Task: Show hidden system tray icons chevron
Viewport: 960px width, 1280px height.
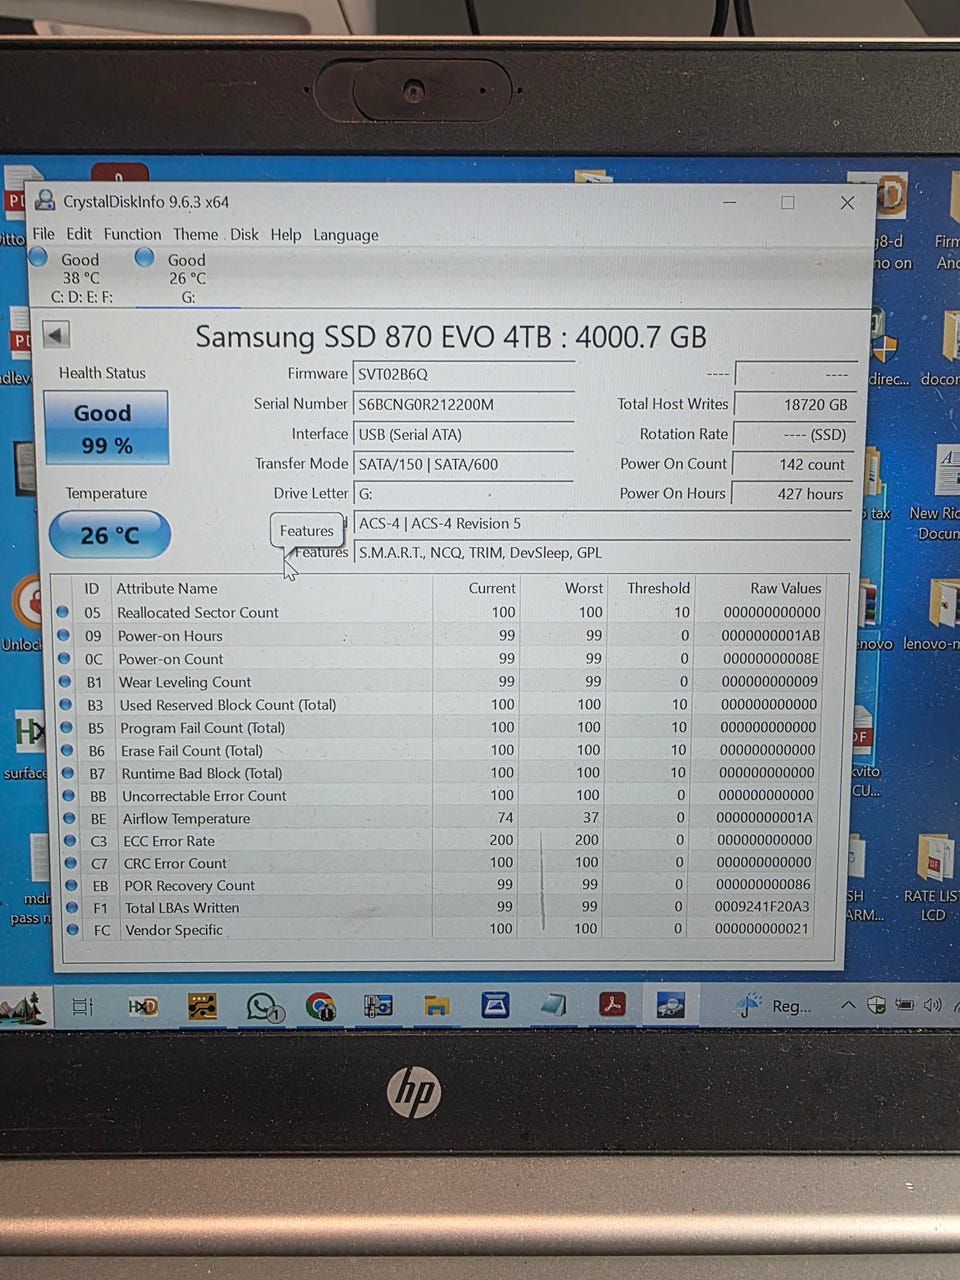Action: pyautogui.click(x=847, y=1005)
